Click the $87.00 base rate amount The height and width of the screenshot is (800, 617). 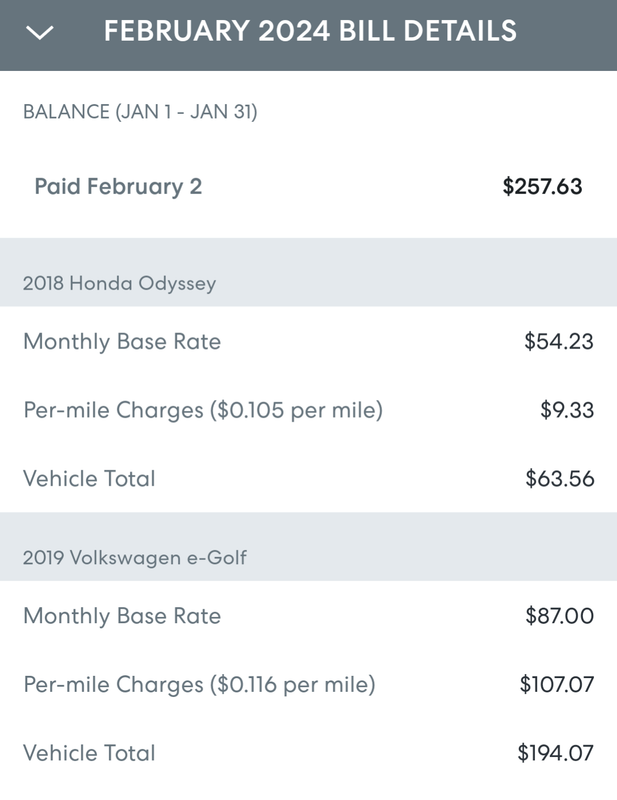pos(559,616)
